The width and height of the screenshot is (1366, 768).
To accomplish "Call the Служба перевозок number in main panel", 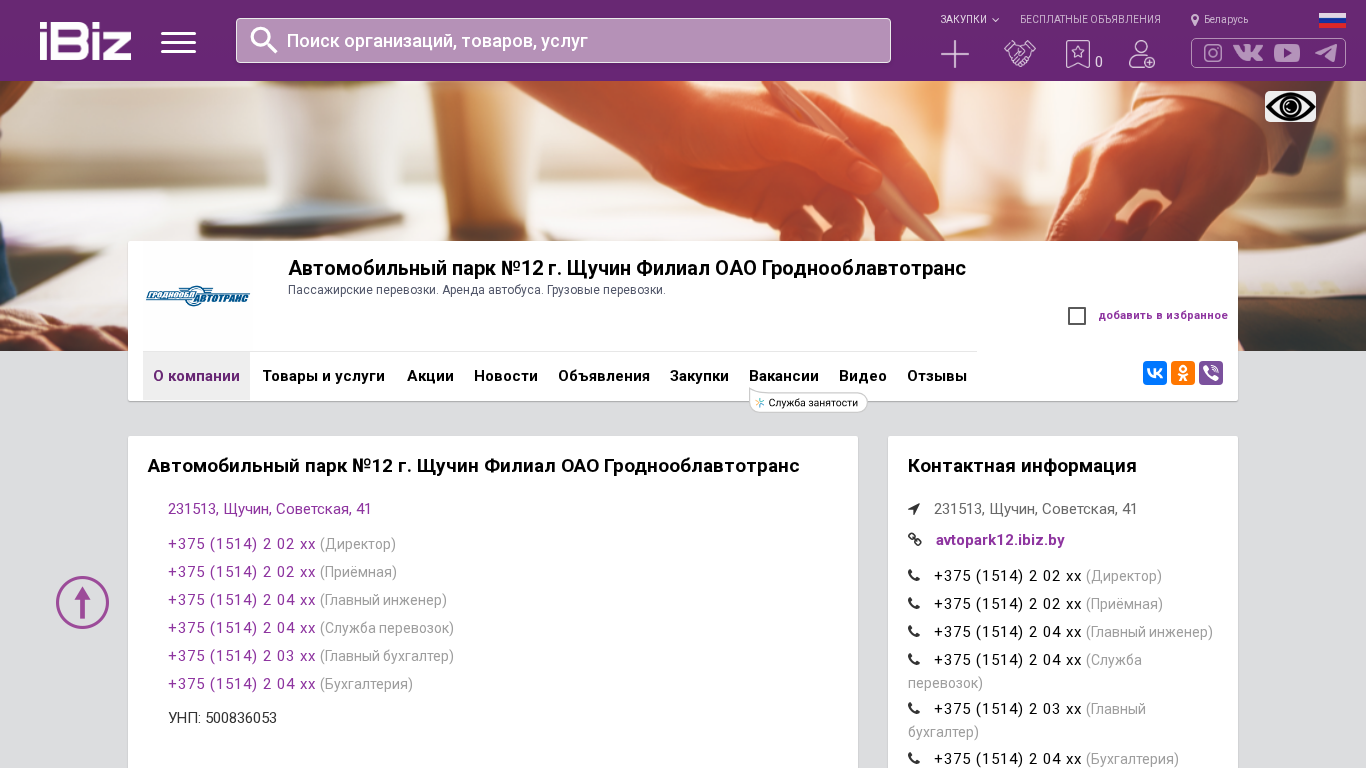I will (242, 628).
